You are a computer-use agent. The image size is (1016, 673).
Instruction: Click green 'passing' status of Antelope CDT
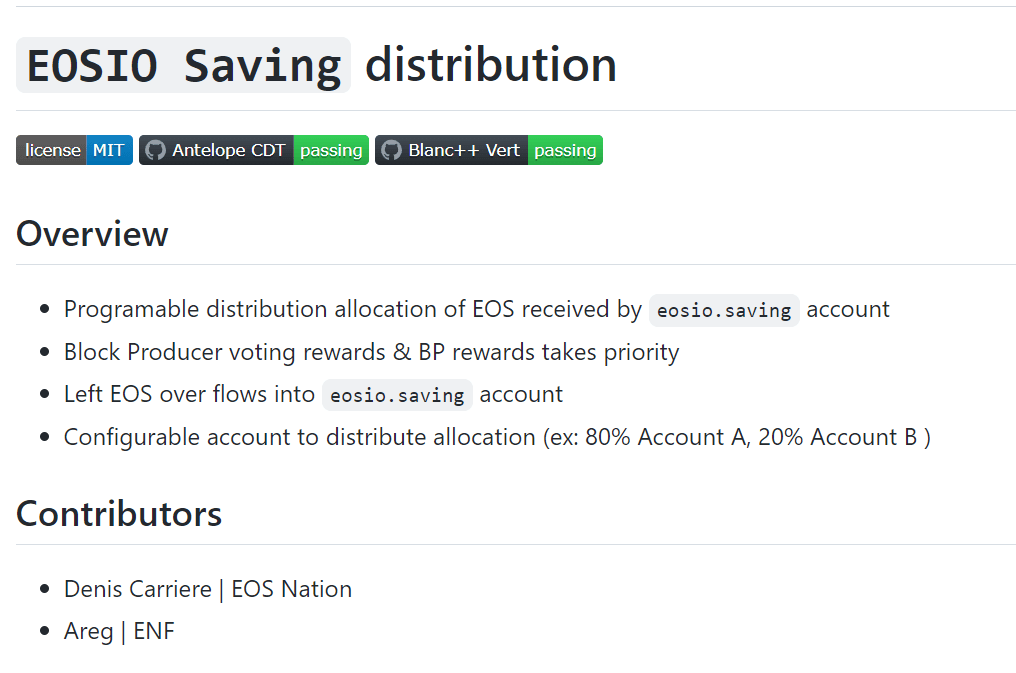331,151
